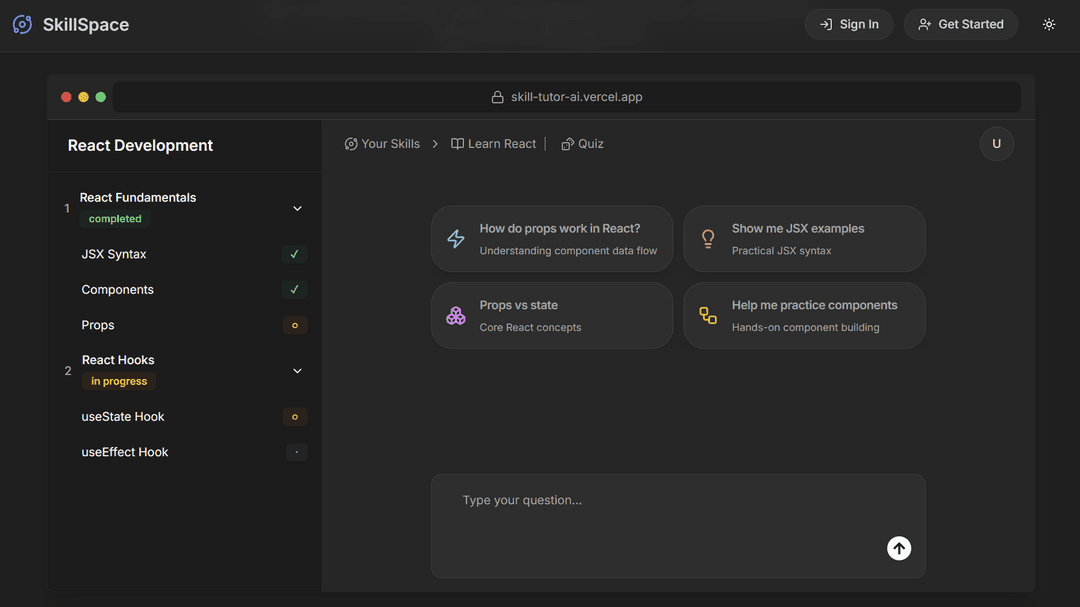Open the Quiz tab

(x=582, y=144)
